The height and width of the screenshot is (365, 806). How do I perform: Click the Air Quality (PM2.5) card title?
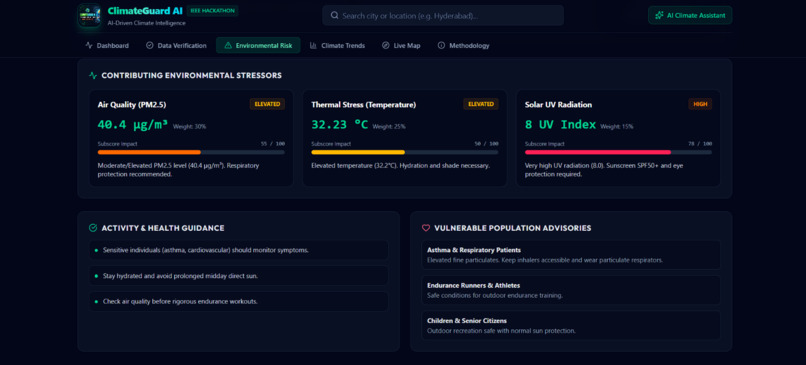pos(132,105)
